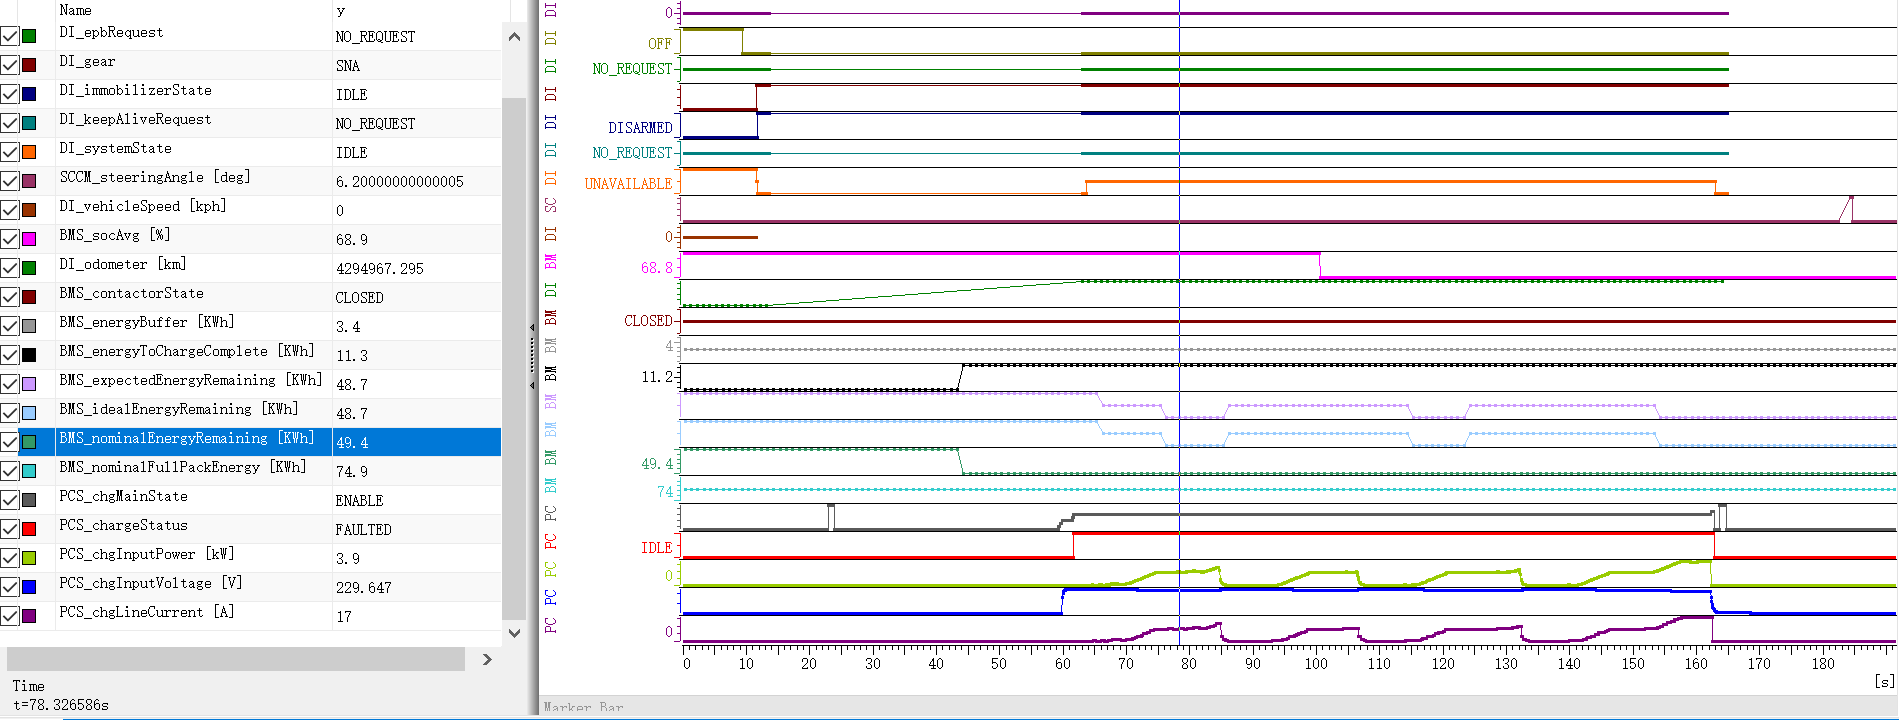Screen dimensions: 1899x720
Task: Toggle BMS_contactorState checkbox
Action: point(9,297)
